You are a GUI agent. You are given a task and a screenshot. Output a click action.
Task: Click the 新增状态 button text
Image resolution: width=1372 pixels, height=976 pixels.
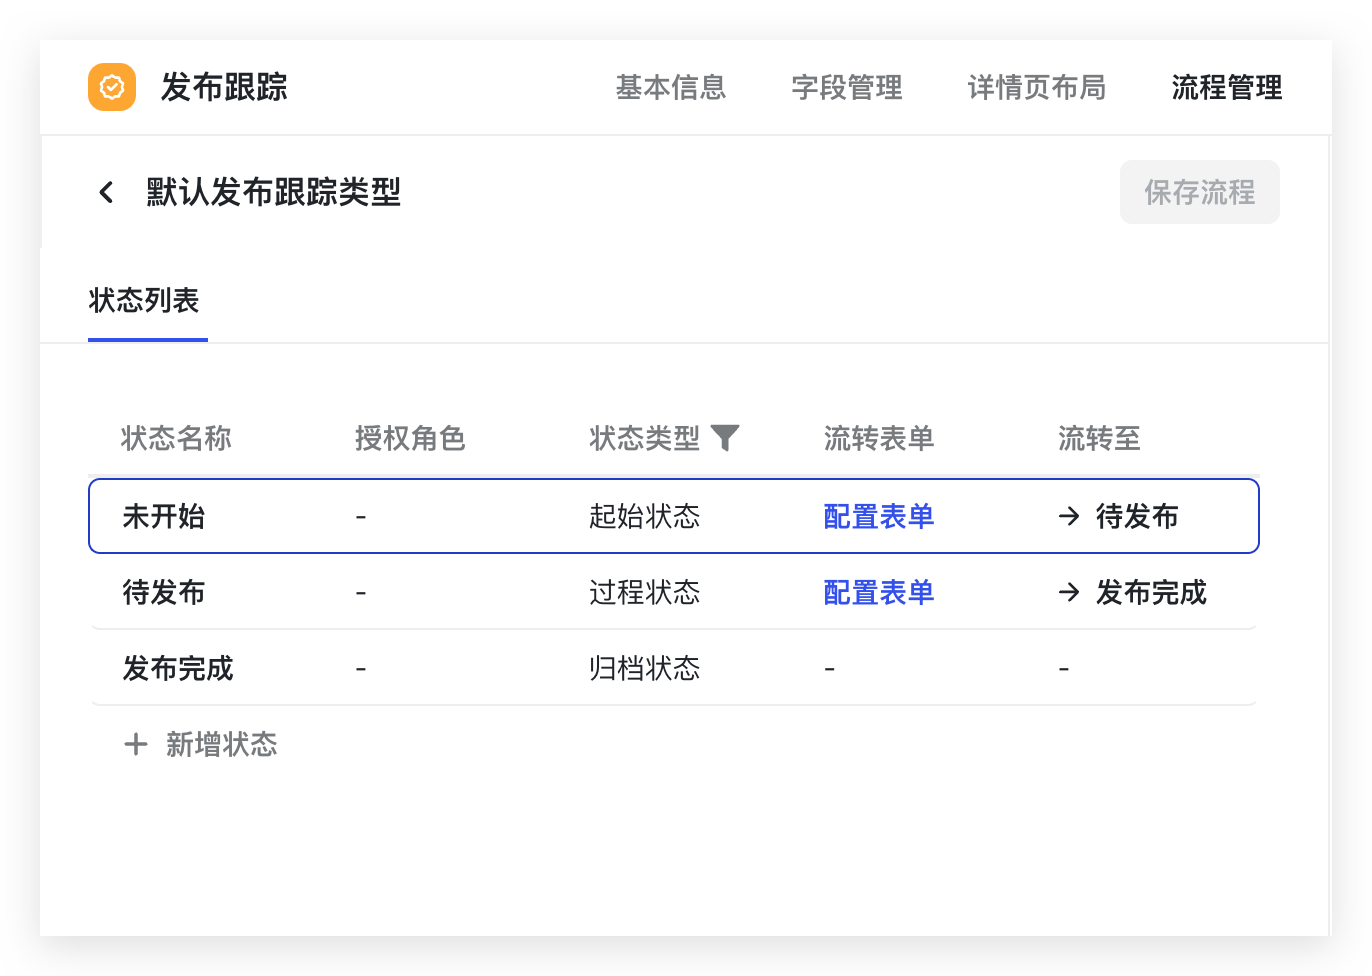pyautogui.click(x=222, y=744)
